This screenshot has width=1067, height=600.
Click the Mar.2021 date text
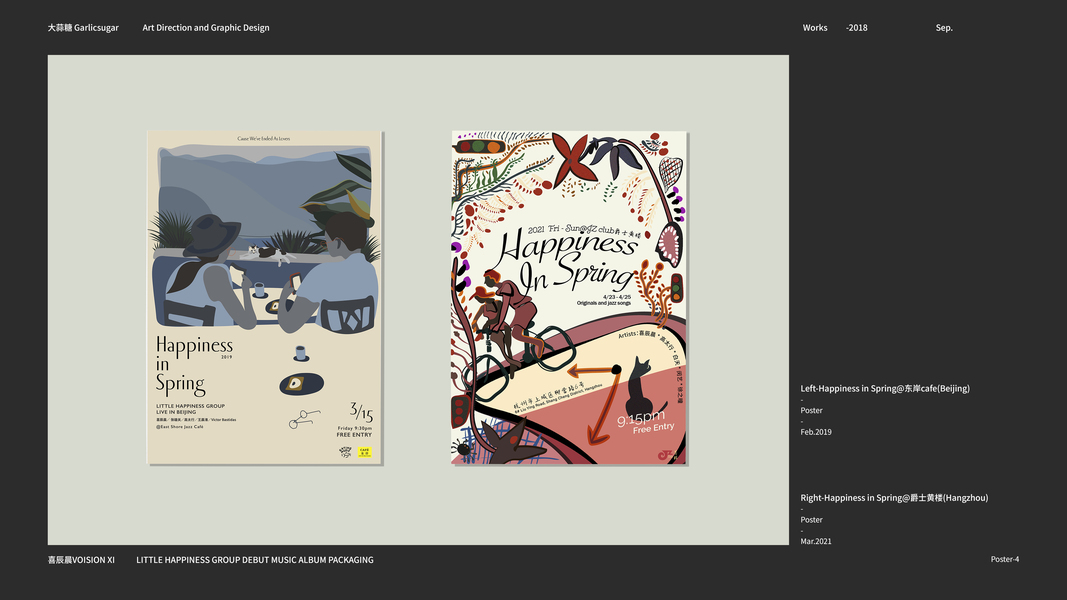point(816,541)
